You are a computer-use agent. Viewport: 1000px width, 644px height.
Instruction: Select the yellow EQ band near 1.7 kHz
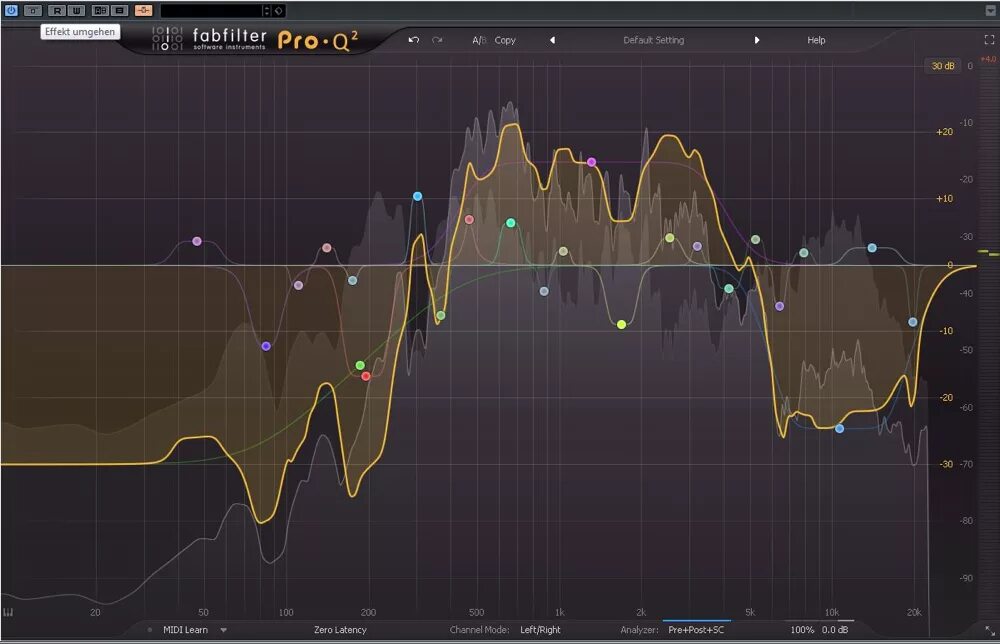[x=622, y=325]
